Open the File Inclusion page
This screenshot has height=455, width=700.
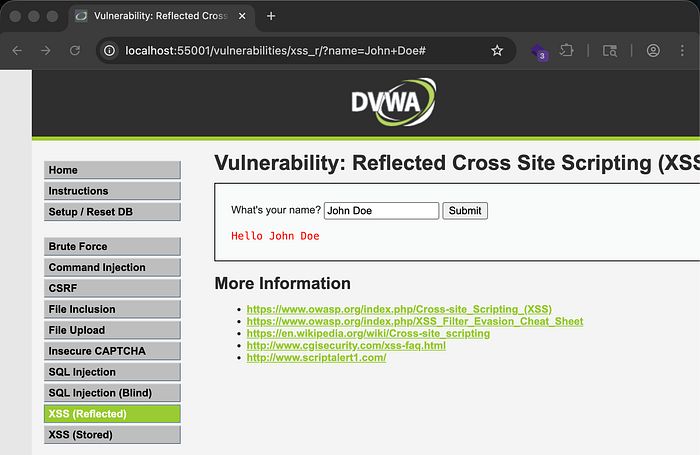coord(112,309)
